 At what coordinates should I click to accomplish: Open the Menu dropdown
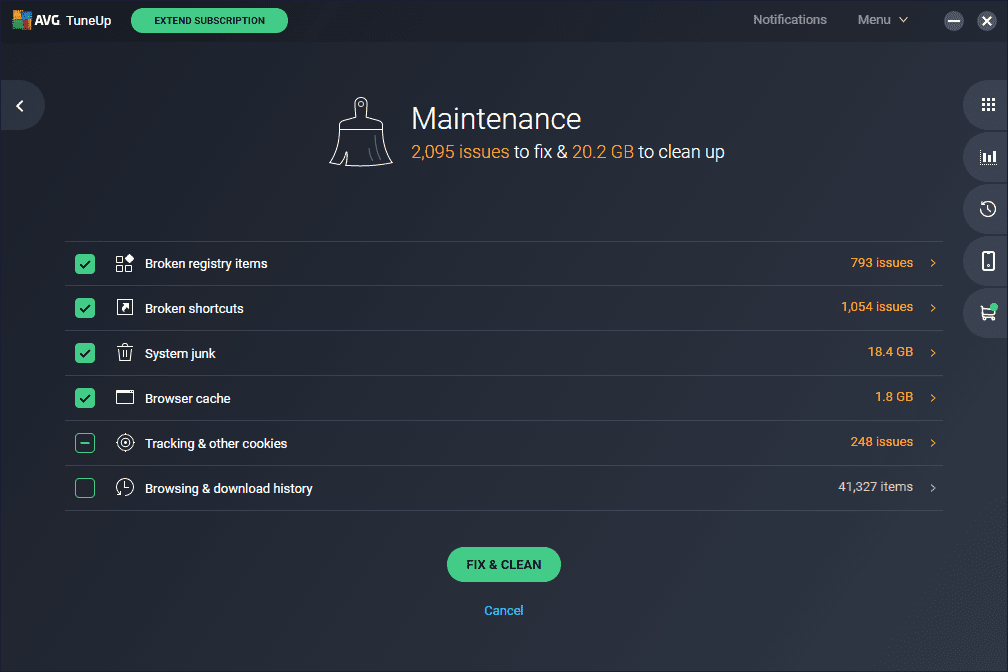pyautogui.click(x=883, y=20)
